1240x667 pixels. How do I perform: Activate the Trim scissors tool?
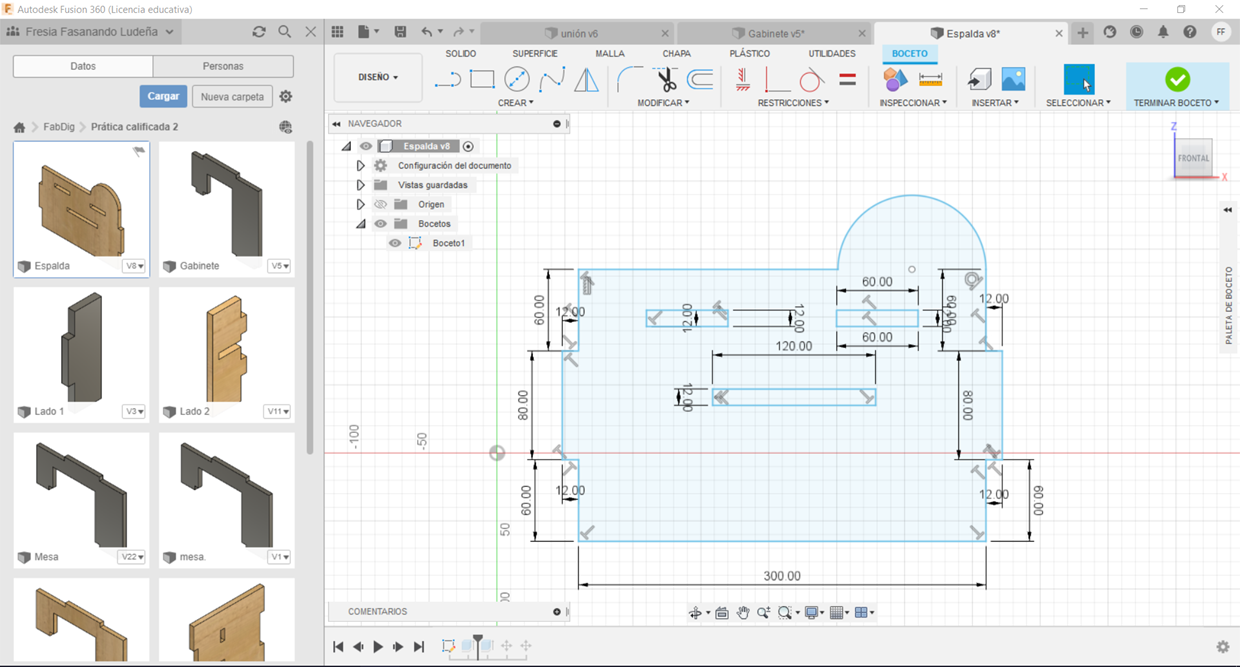(x=666, y=80)
